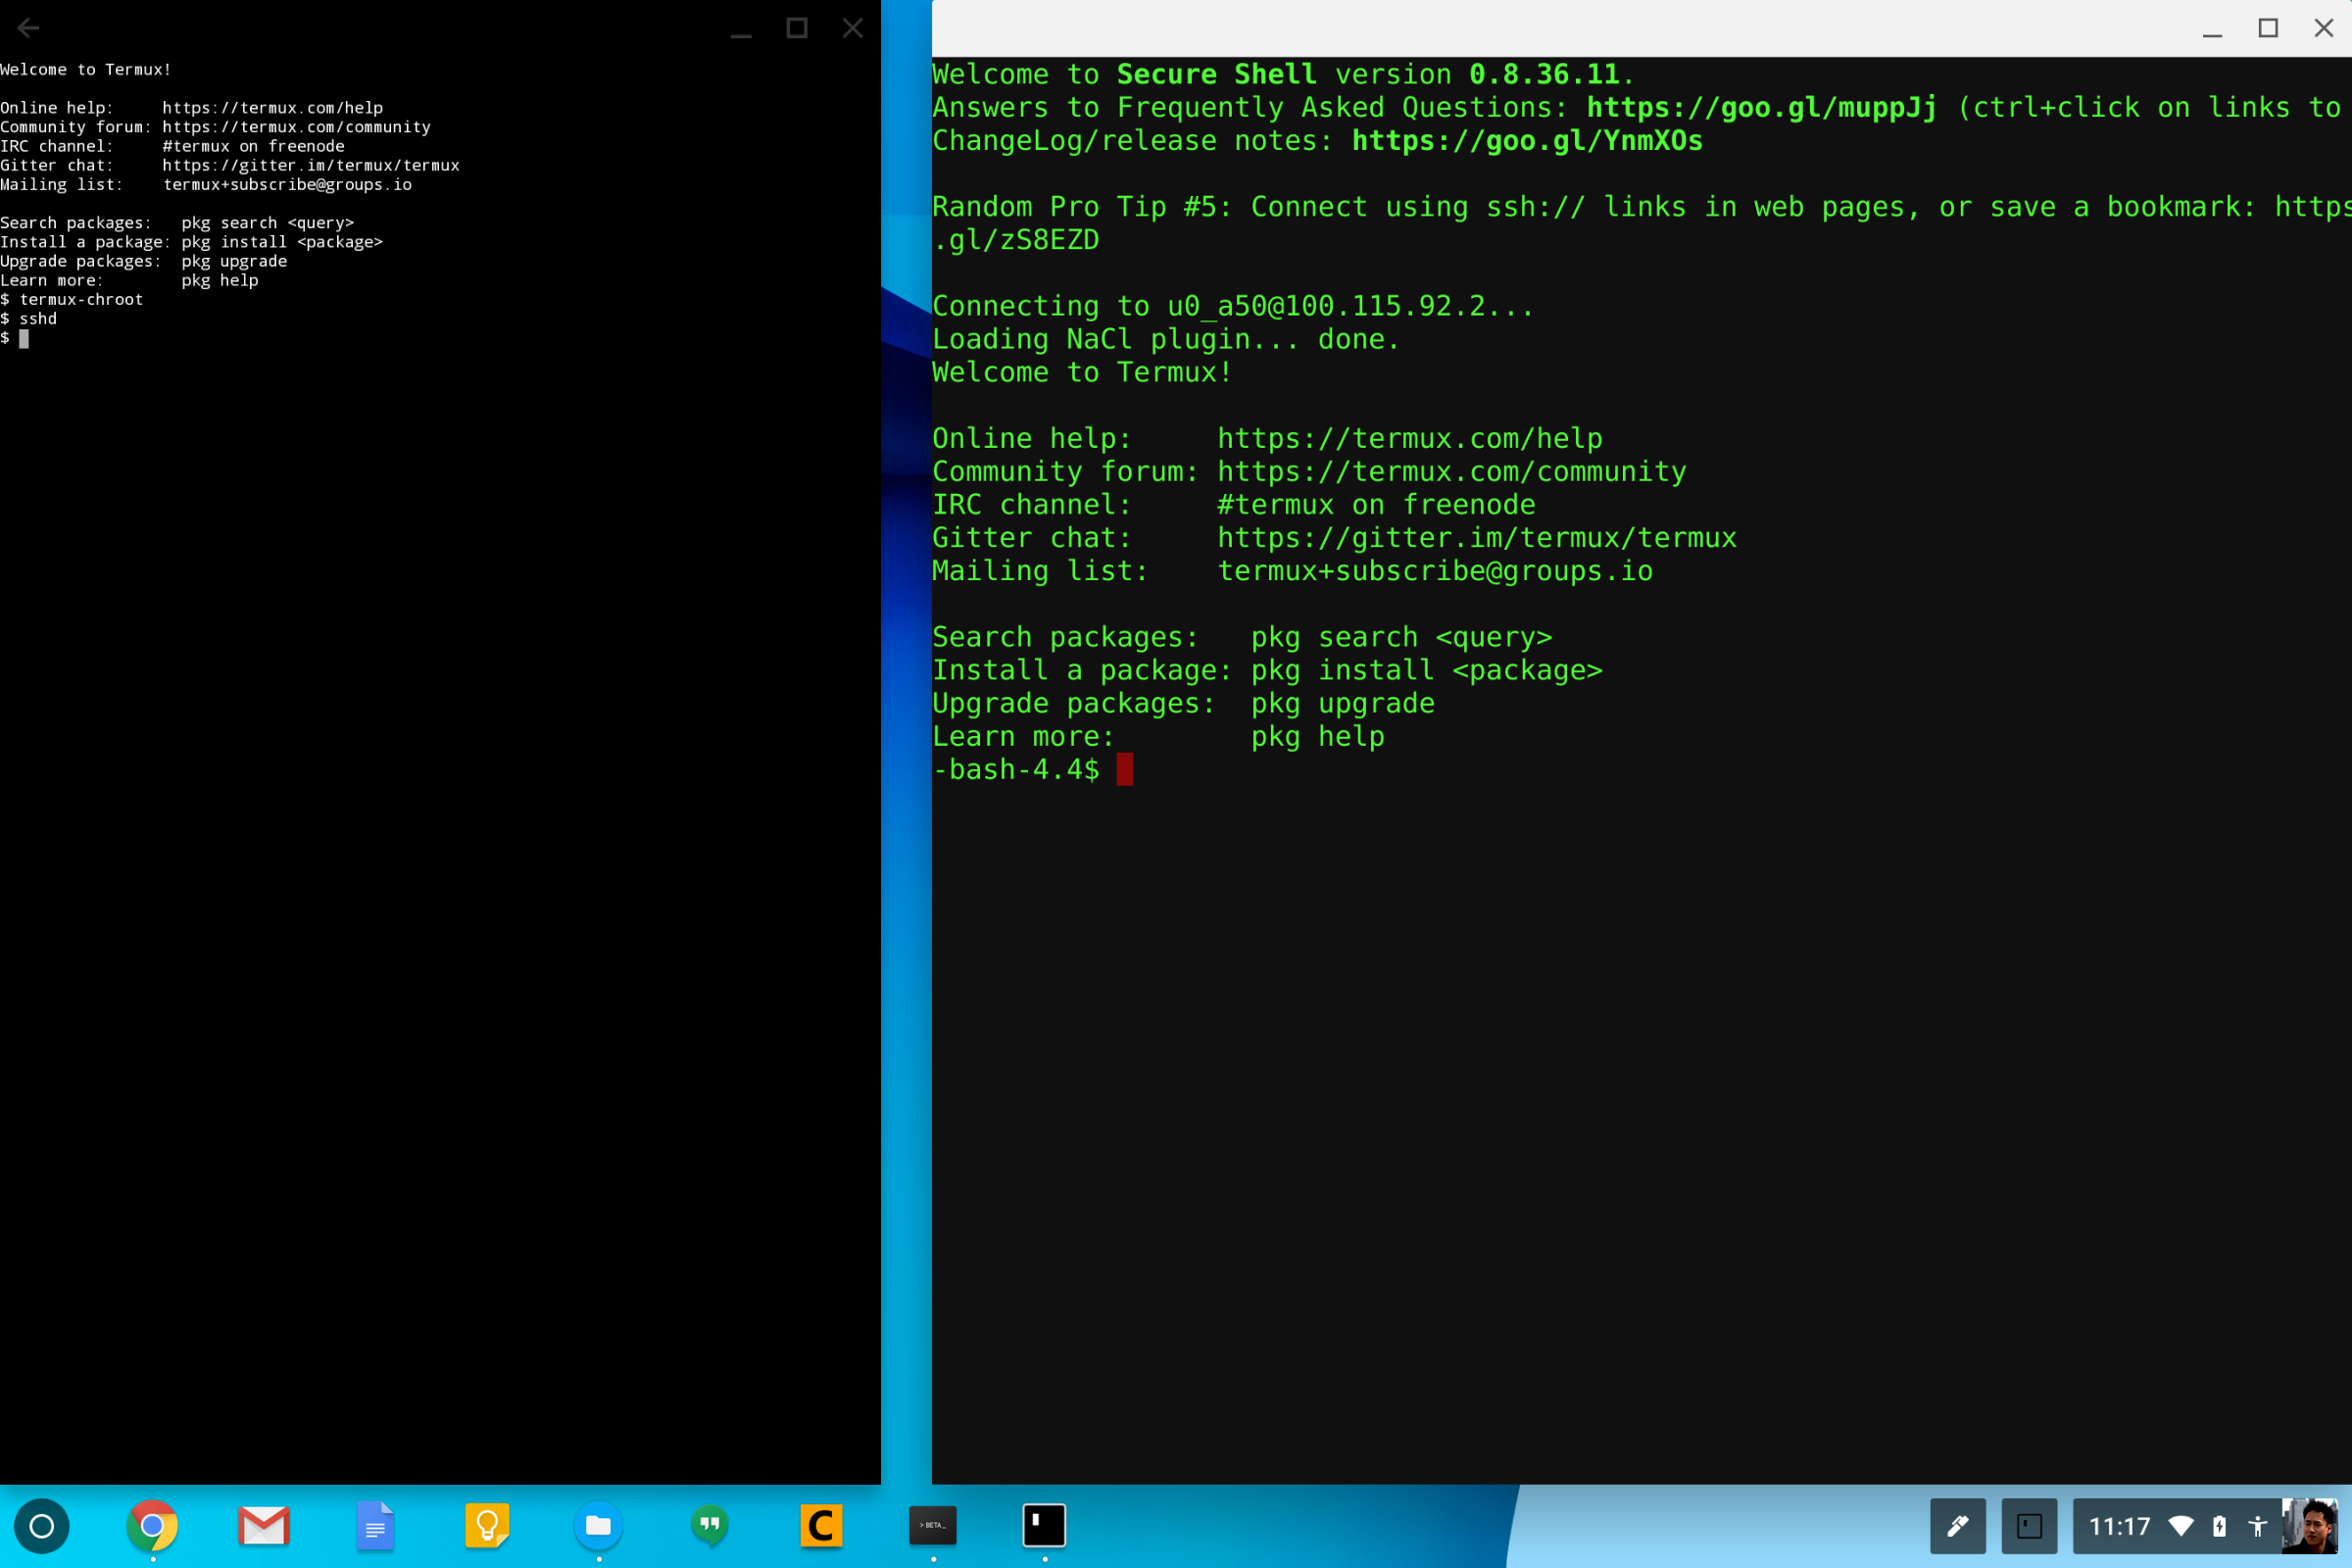The image size is (2352, 1568).
Task: Open Google Keep lightbulb icon
Action: pos(487,1526)
